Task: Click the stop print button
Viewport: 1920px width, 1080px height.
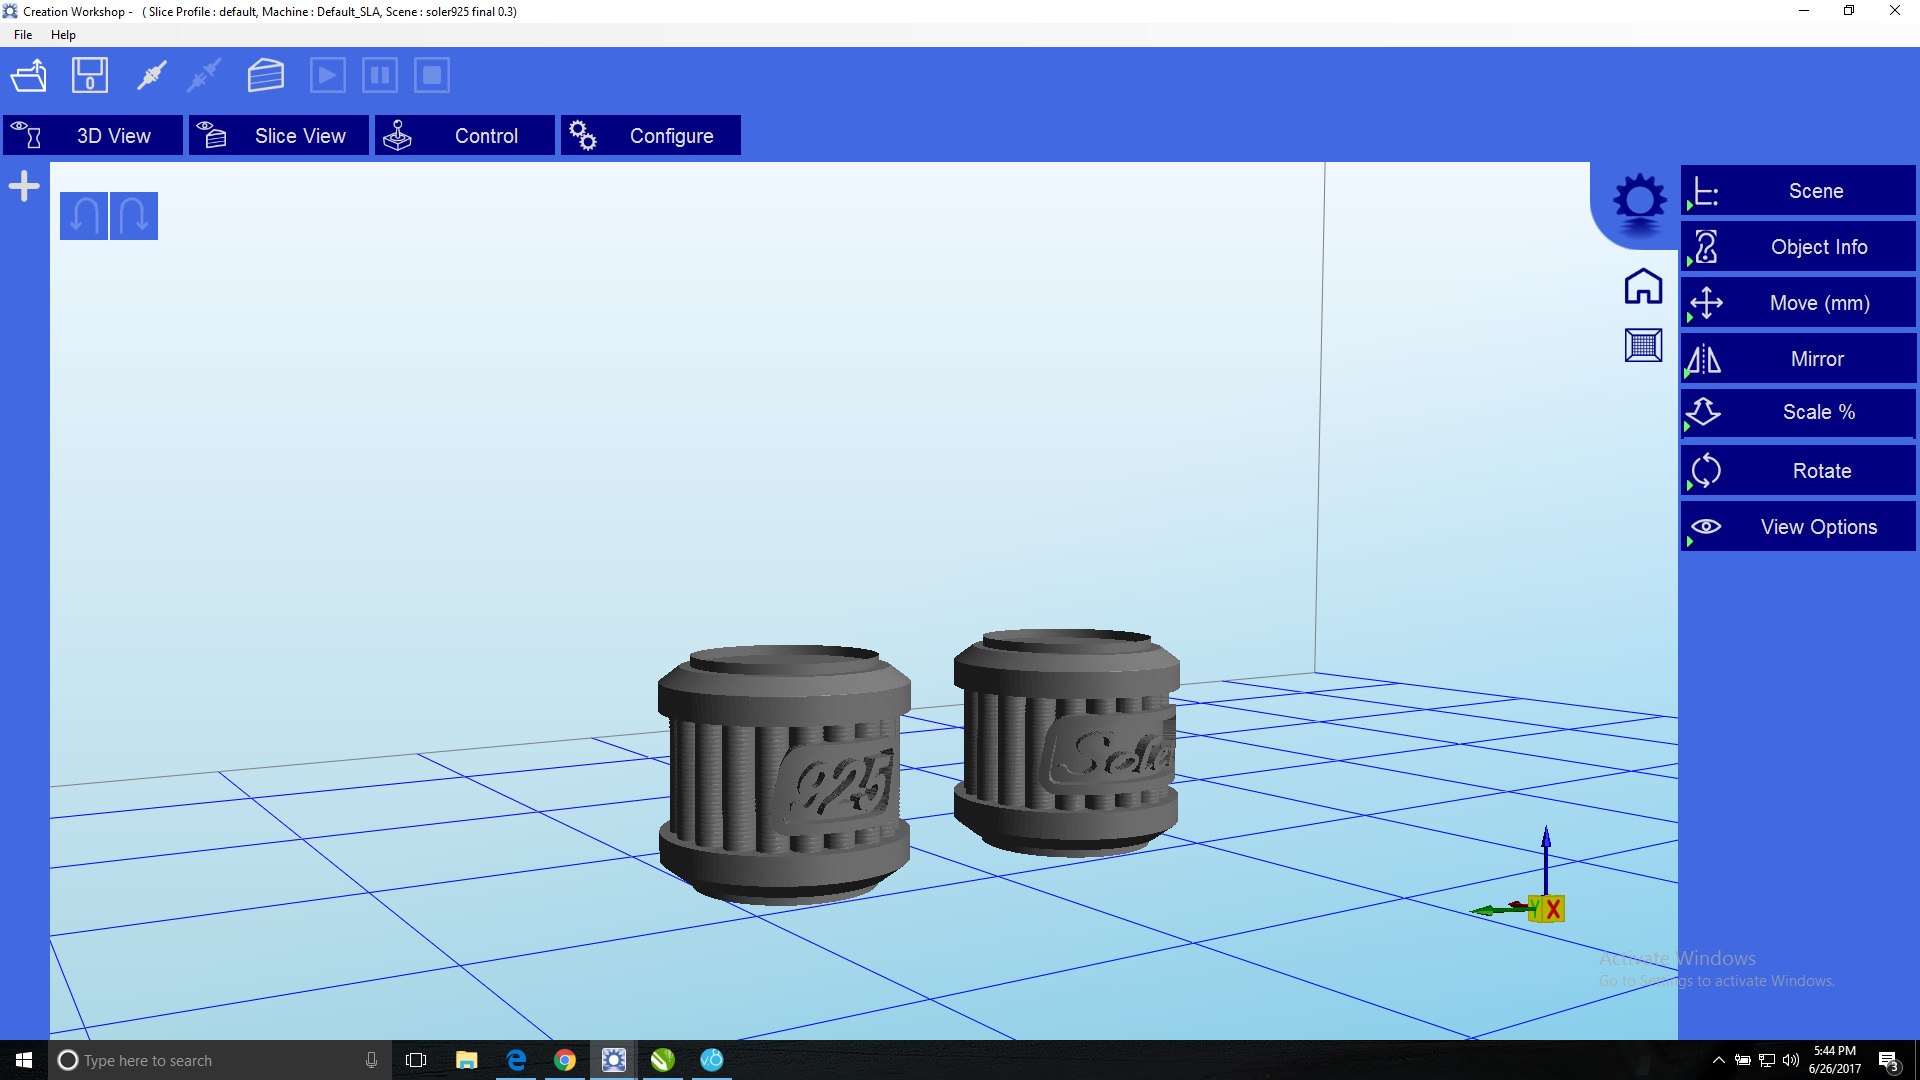Action: click(x=432, y=76)
